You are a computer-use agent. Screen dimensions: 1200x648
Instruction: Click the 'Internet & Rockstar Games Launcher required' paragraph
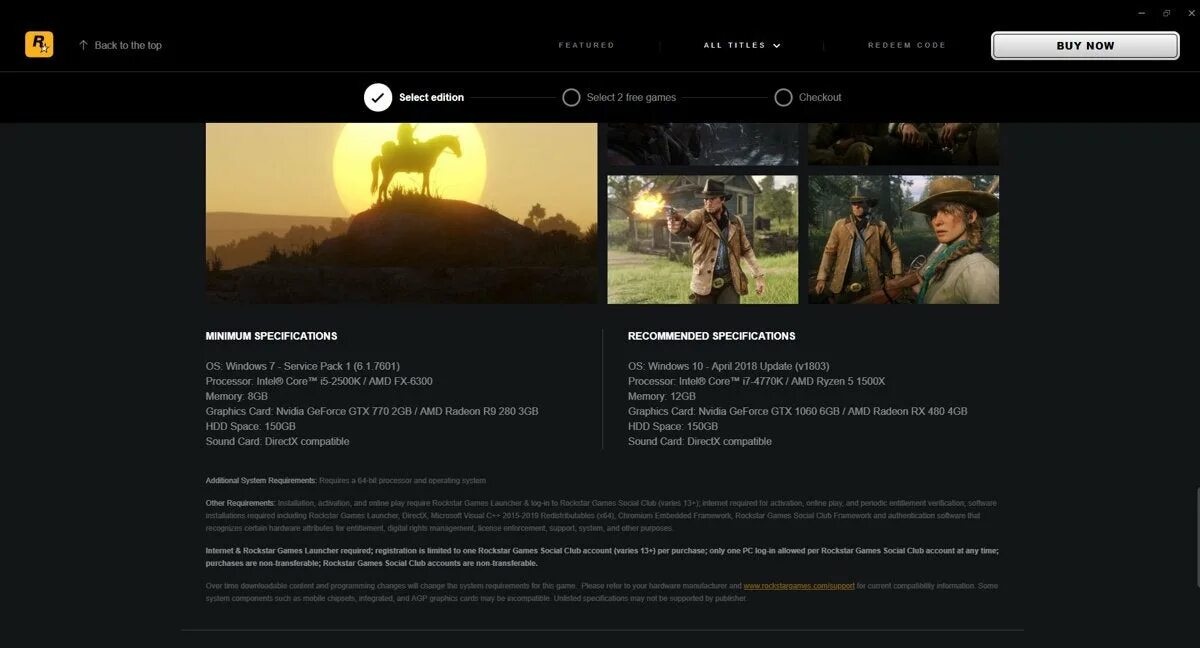pos(602,557)
